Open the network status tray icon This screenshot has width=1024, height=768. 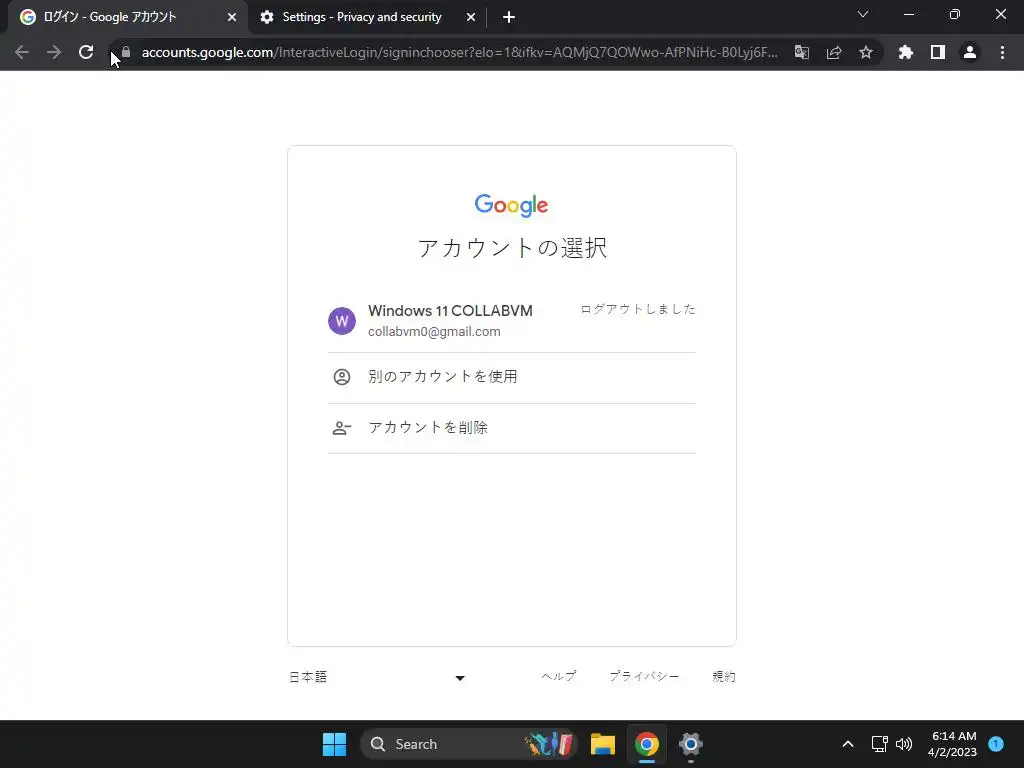(x=880, y=744)
